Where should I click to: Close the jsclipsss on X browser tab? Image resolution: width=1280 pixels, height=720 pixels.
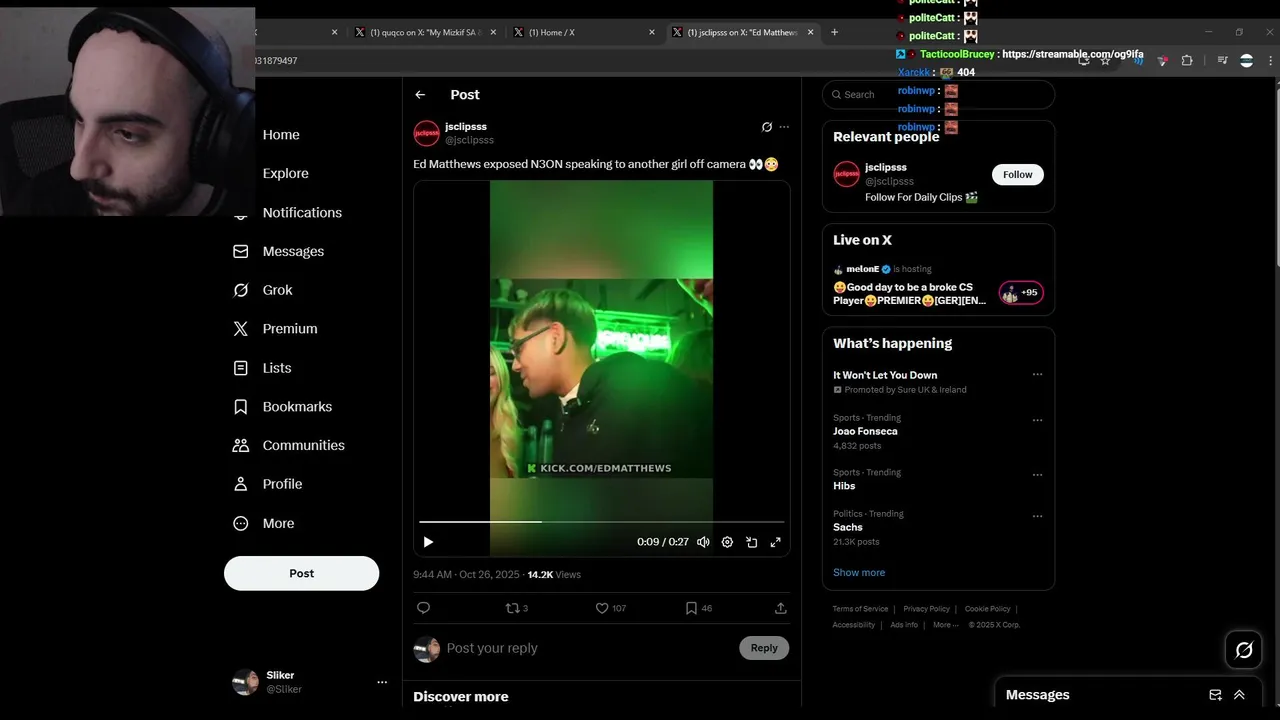(810, 32)
